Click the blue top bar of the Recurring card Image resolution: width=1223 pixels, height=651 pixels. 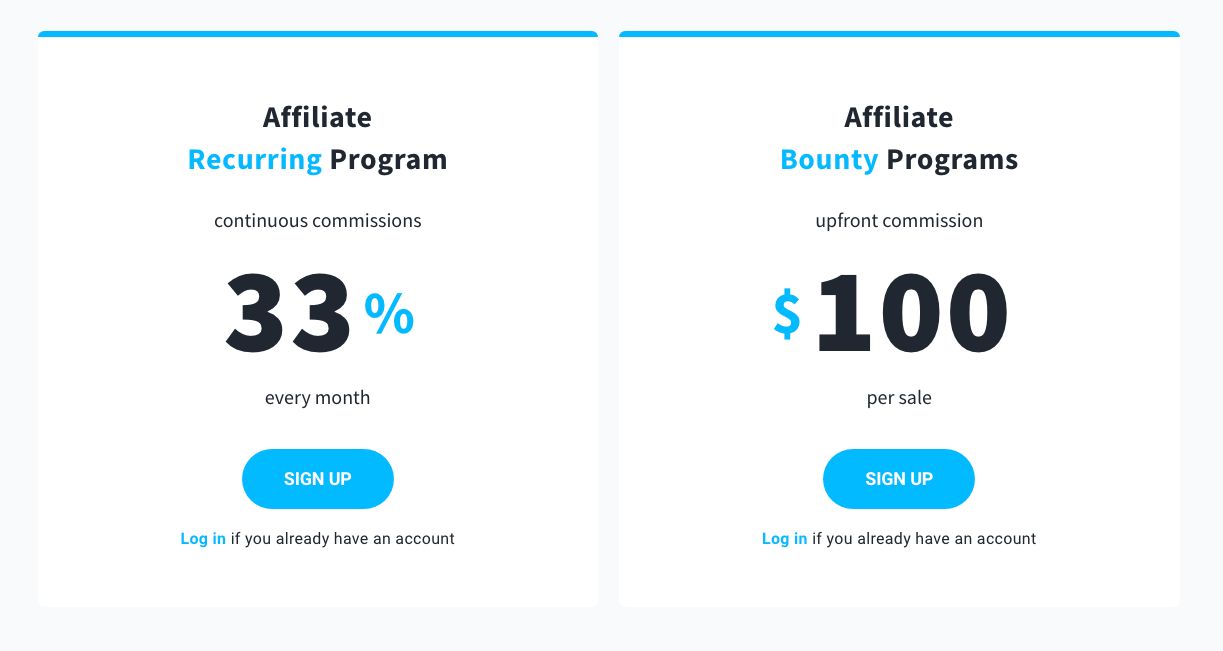[318, 34]
